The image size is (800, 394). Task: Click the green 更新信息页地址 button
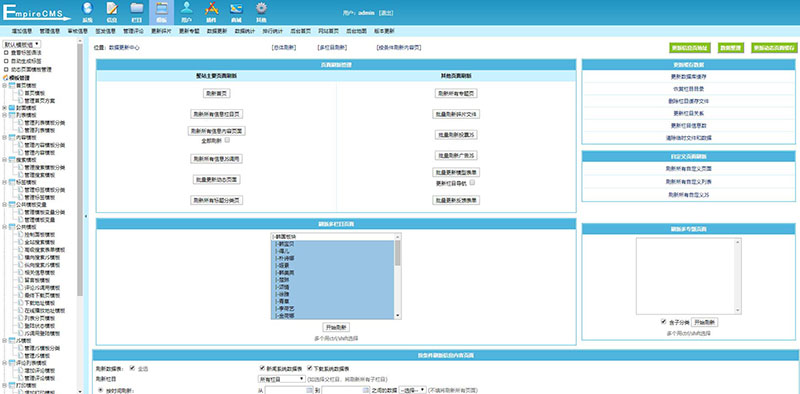[689, 48]
